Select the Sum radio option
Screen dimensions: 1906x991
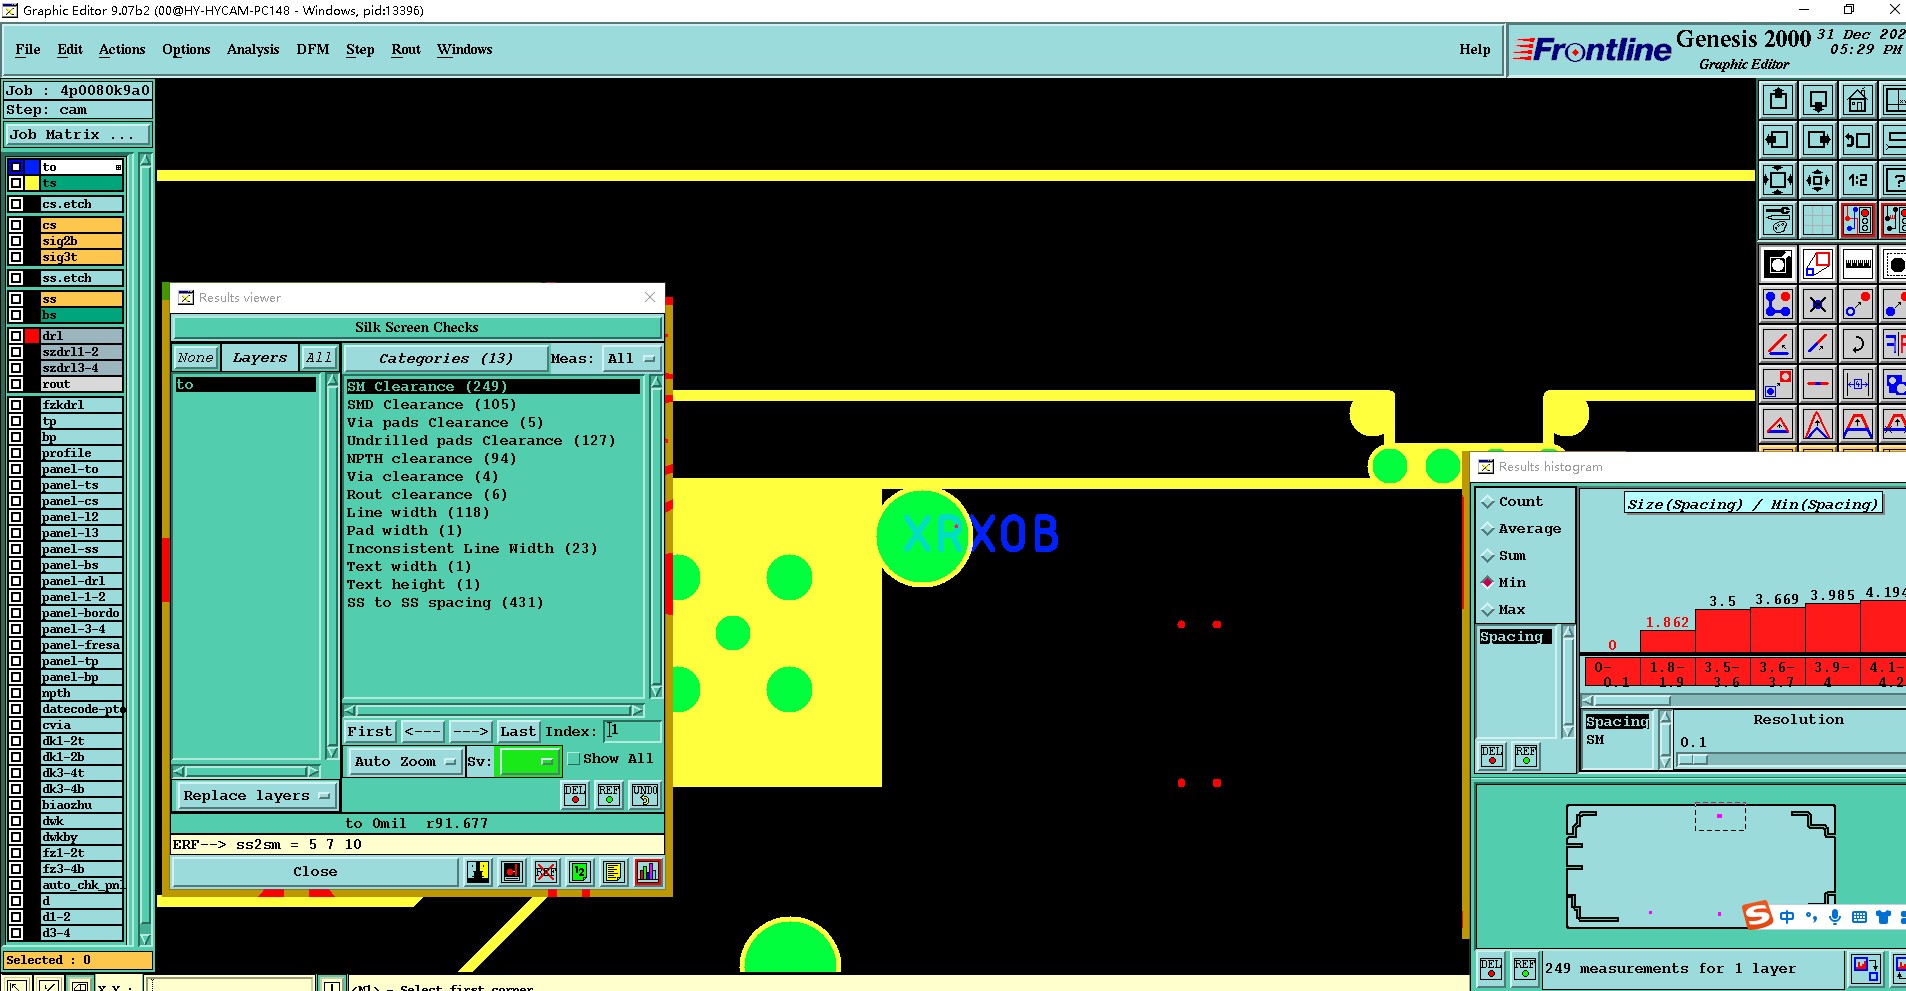coord(1488,556)
